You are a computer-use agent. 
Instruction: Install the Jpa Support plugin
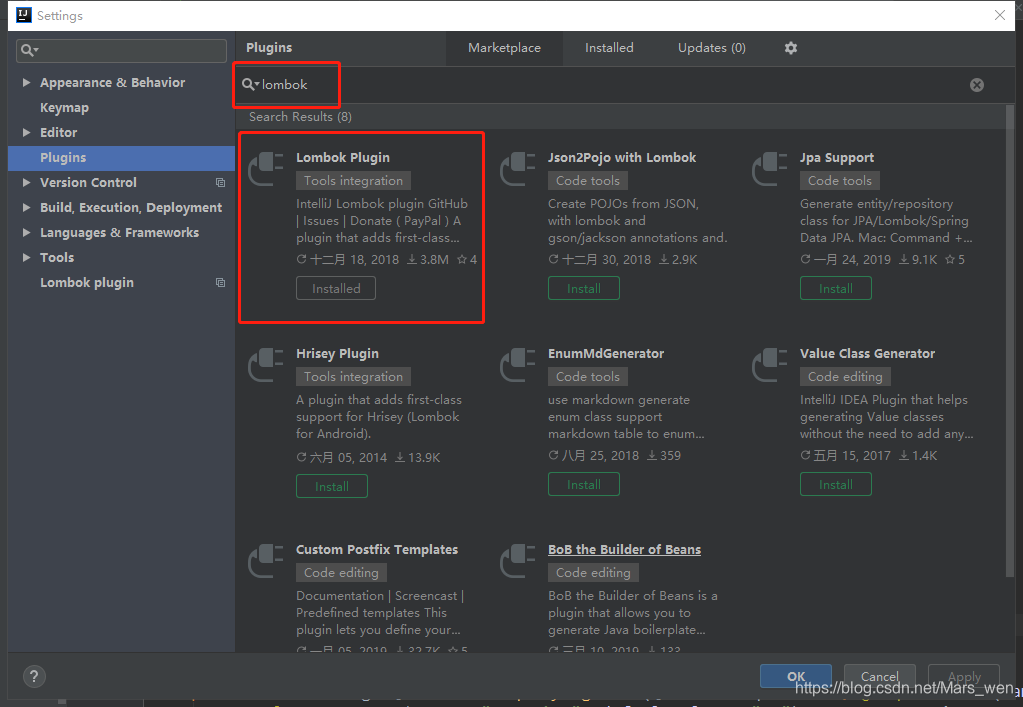(836, 288)
